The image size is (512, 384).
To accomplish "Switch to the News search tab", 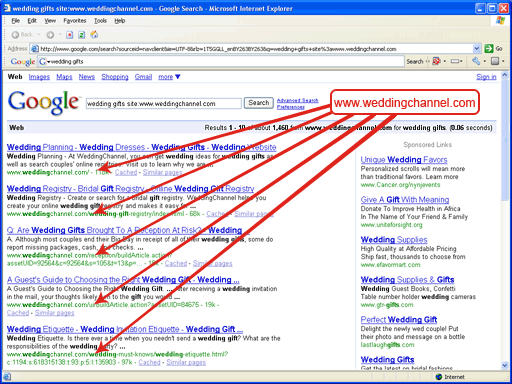I will (87, 77).
